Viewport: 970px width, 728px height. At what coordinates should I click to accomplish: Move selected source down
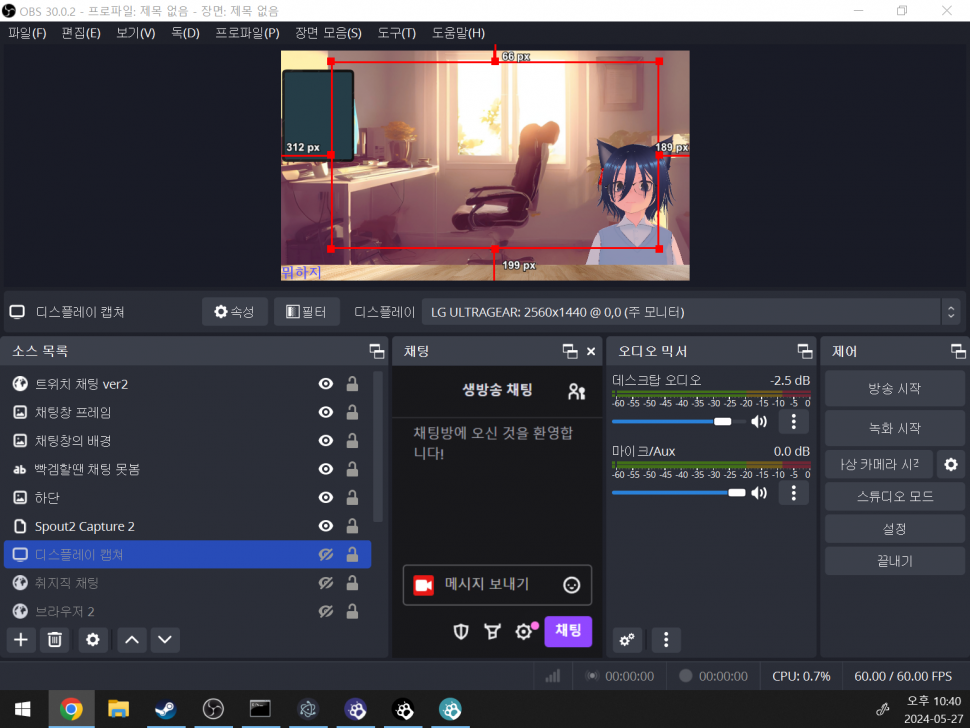[165, 640]
